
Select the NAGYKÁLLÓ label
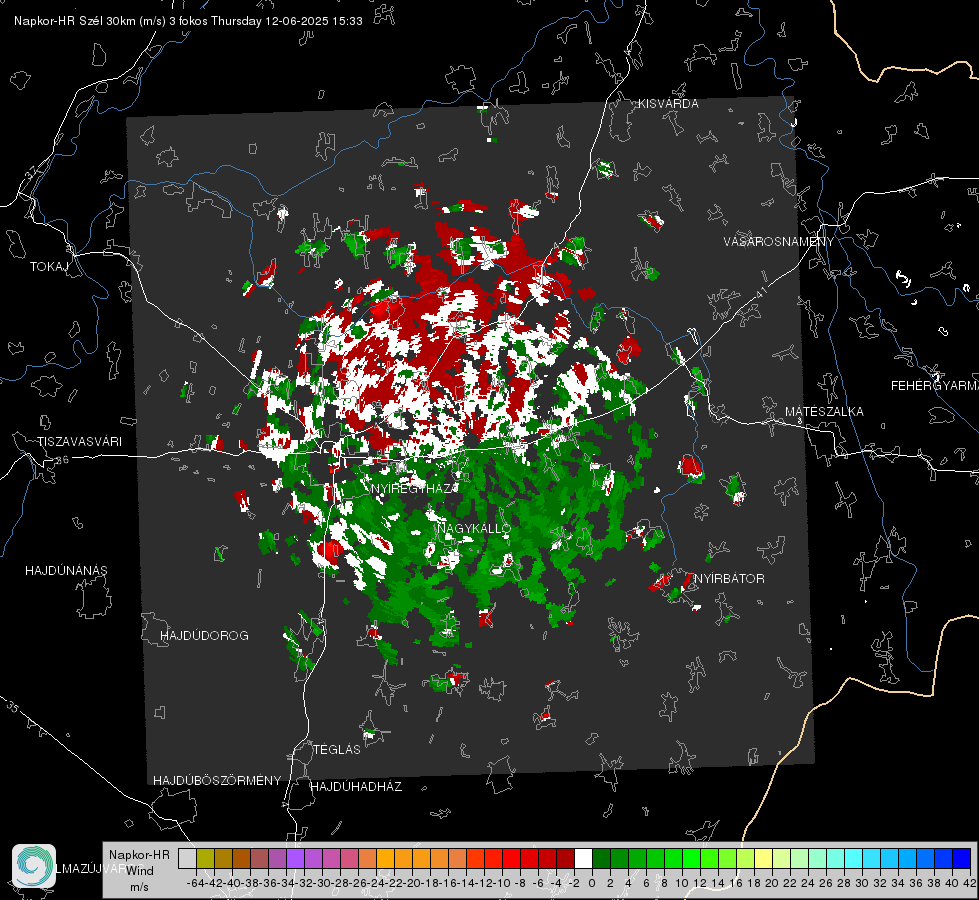pos(474,528)
